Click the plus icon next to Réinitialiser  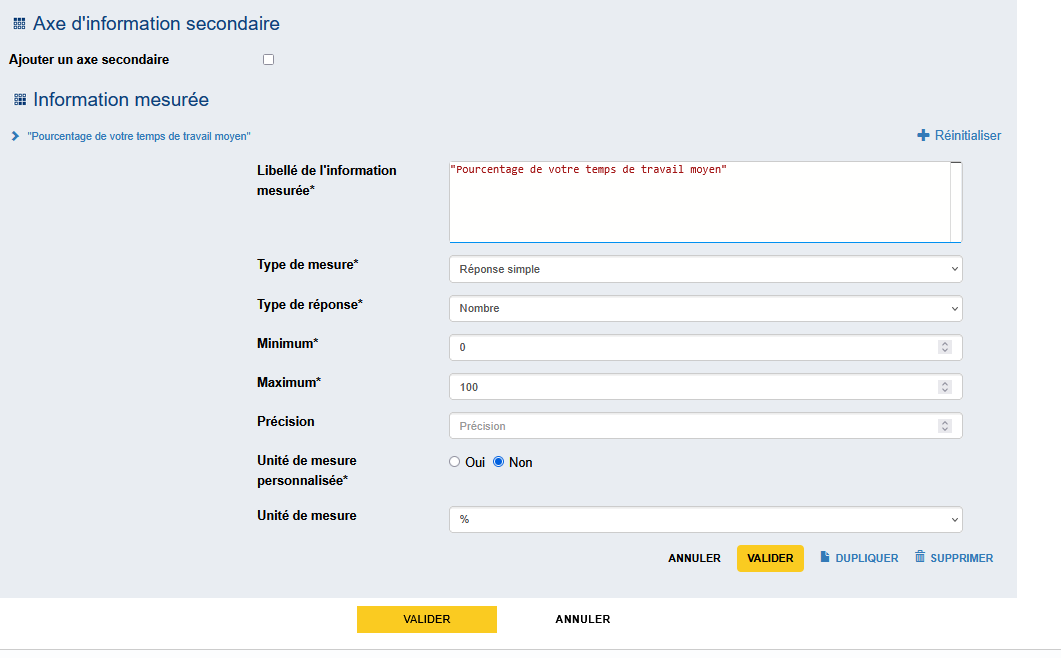pyautogui.click(x=923, y=136)
